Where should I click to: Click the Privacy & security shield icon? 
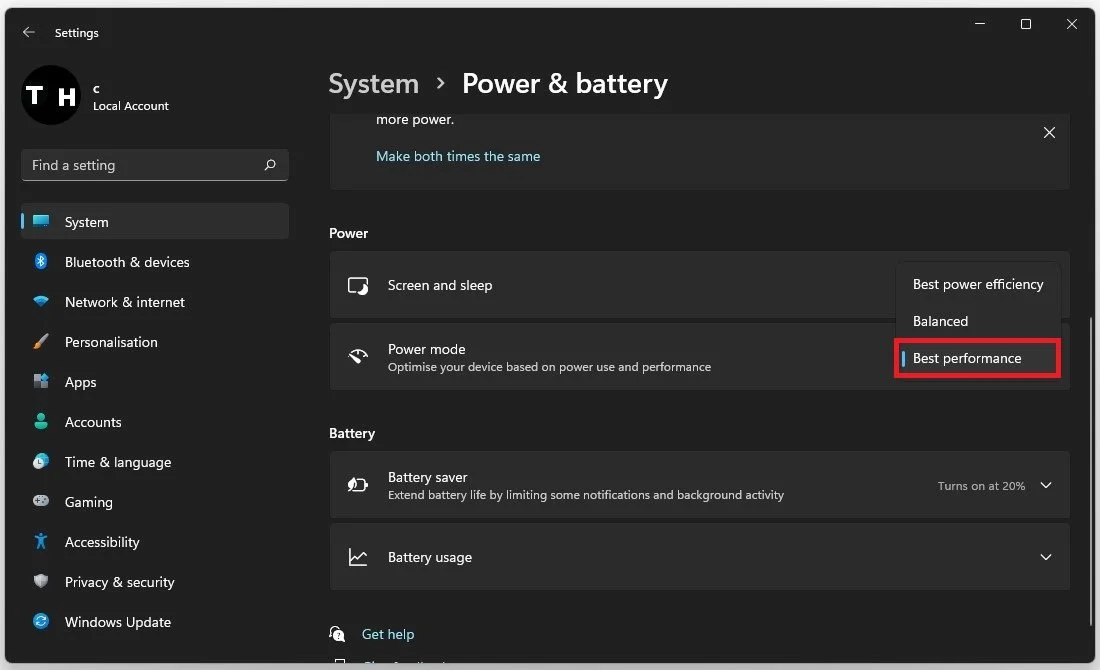[41, 582]
